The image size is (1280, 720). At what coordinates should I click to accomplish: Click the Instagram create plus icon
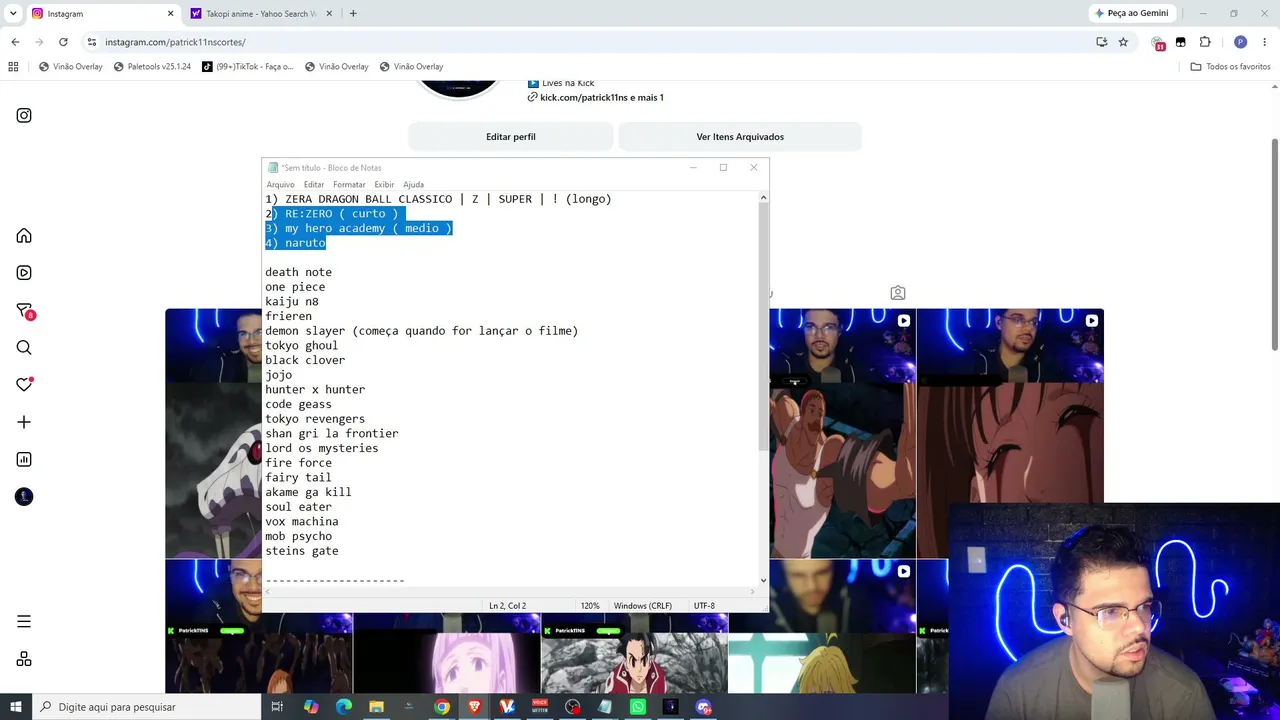pyautogui.click(x=24, y=422)
